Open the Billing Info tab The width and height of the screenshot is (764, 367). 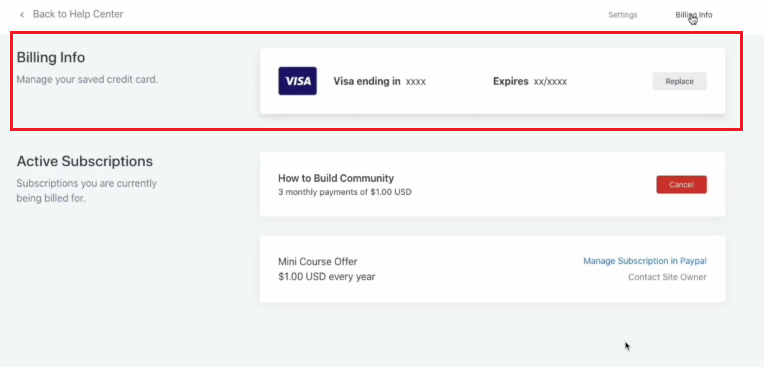pyautogui.click(x=694, y=15)
